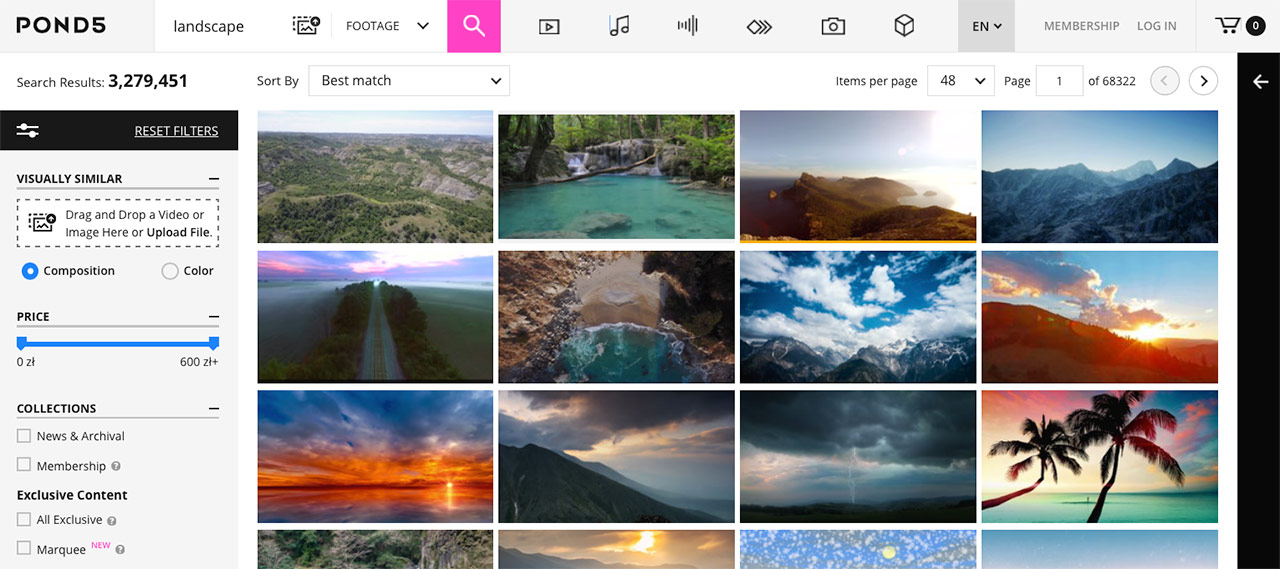This screenshot has height=569, width=1280.
Task: Click the Membership help question icon
Action: point(116,466)
